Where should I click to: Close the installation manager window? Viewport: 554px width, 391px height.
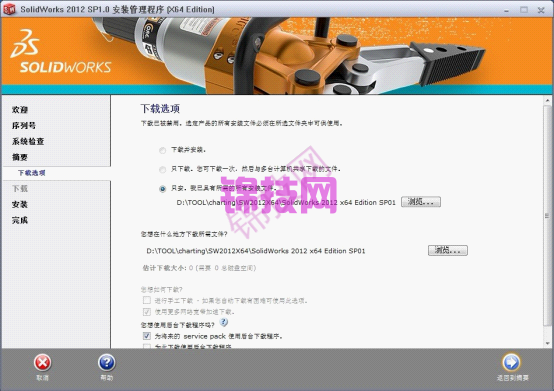pos(541,10)
